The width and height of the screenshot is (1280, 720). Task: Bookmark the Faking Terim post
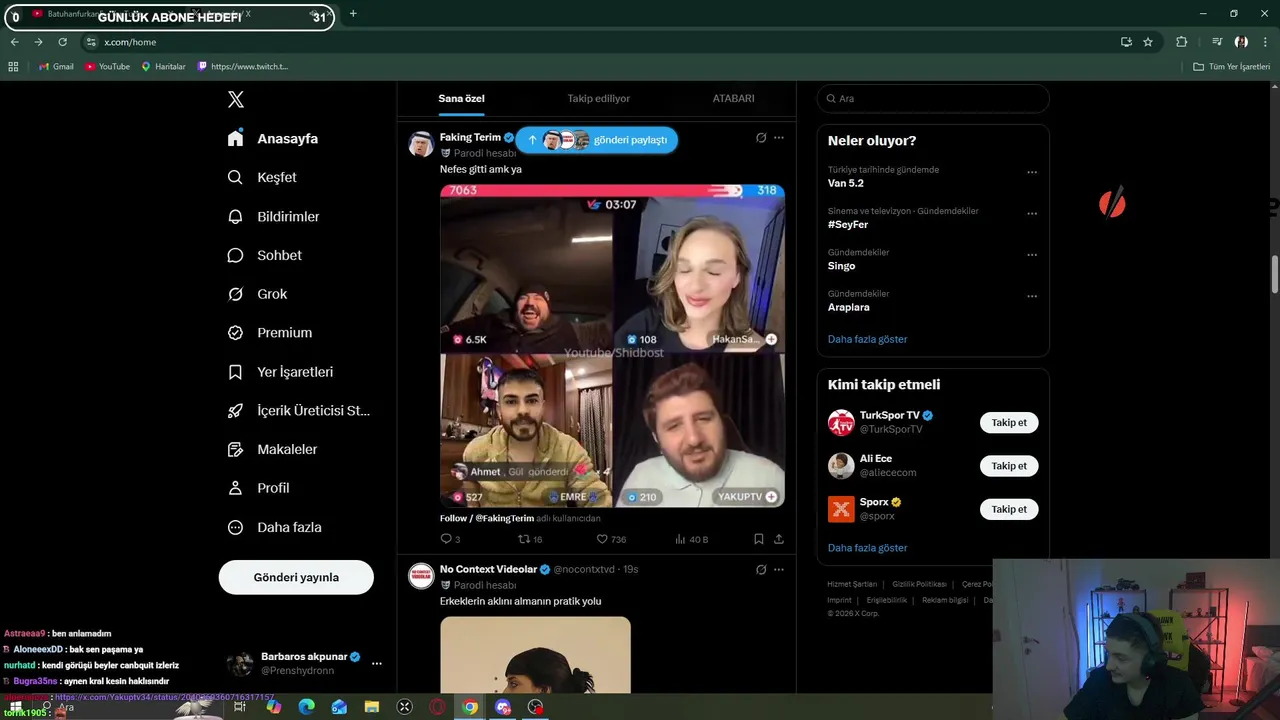click(x=759, y=539)
